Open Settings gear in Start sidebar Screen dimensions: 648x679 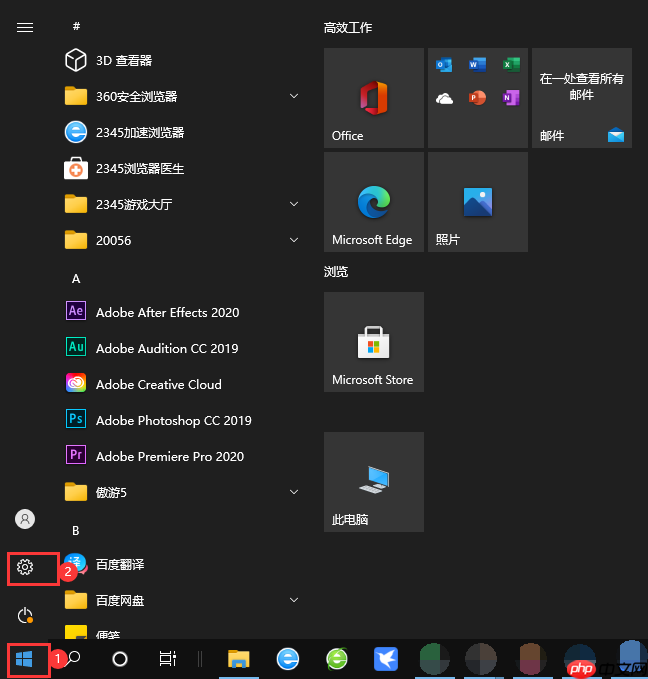pyautogui.click(x=25, y=567)
